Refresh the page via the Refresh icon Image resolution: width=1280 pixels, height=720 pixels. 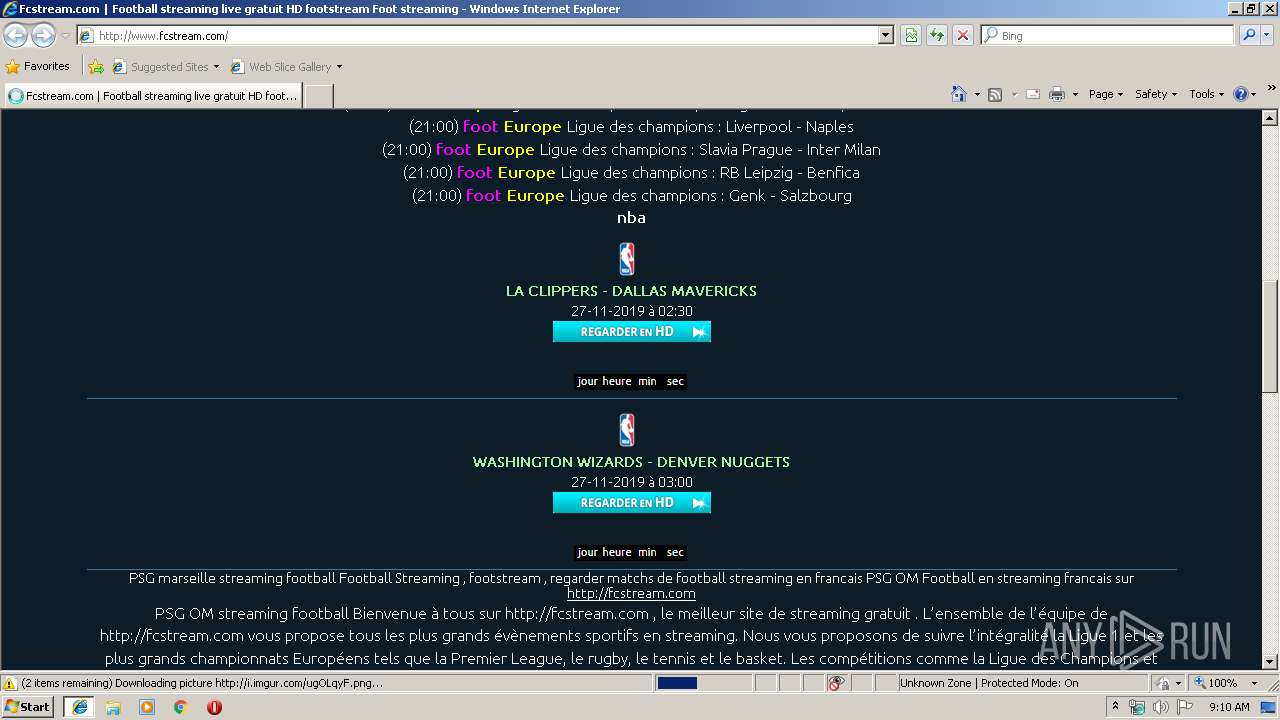click(937, 35)
